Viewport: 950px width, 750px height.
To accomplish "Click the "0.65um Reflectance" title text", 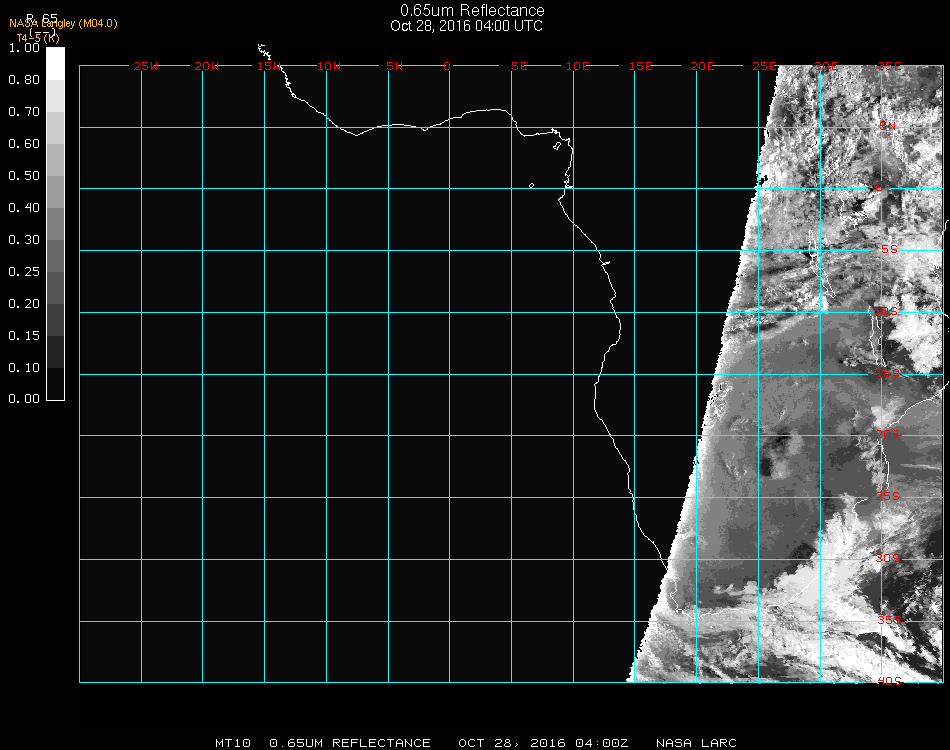I will click(x=472, y=11).
